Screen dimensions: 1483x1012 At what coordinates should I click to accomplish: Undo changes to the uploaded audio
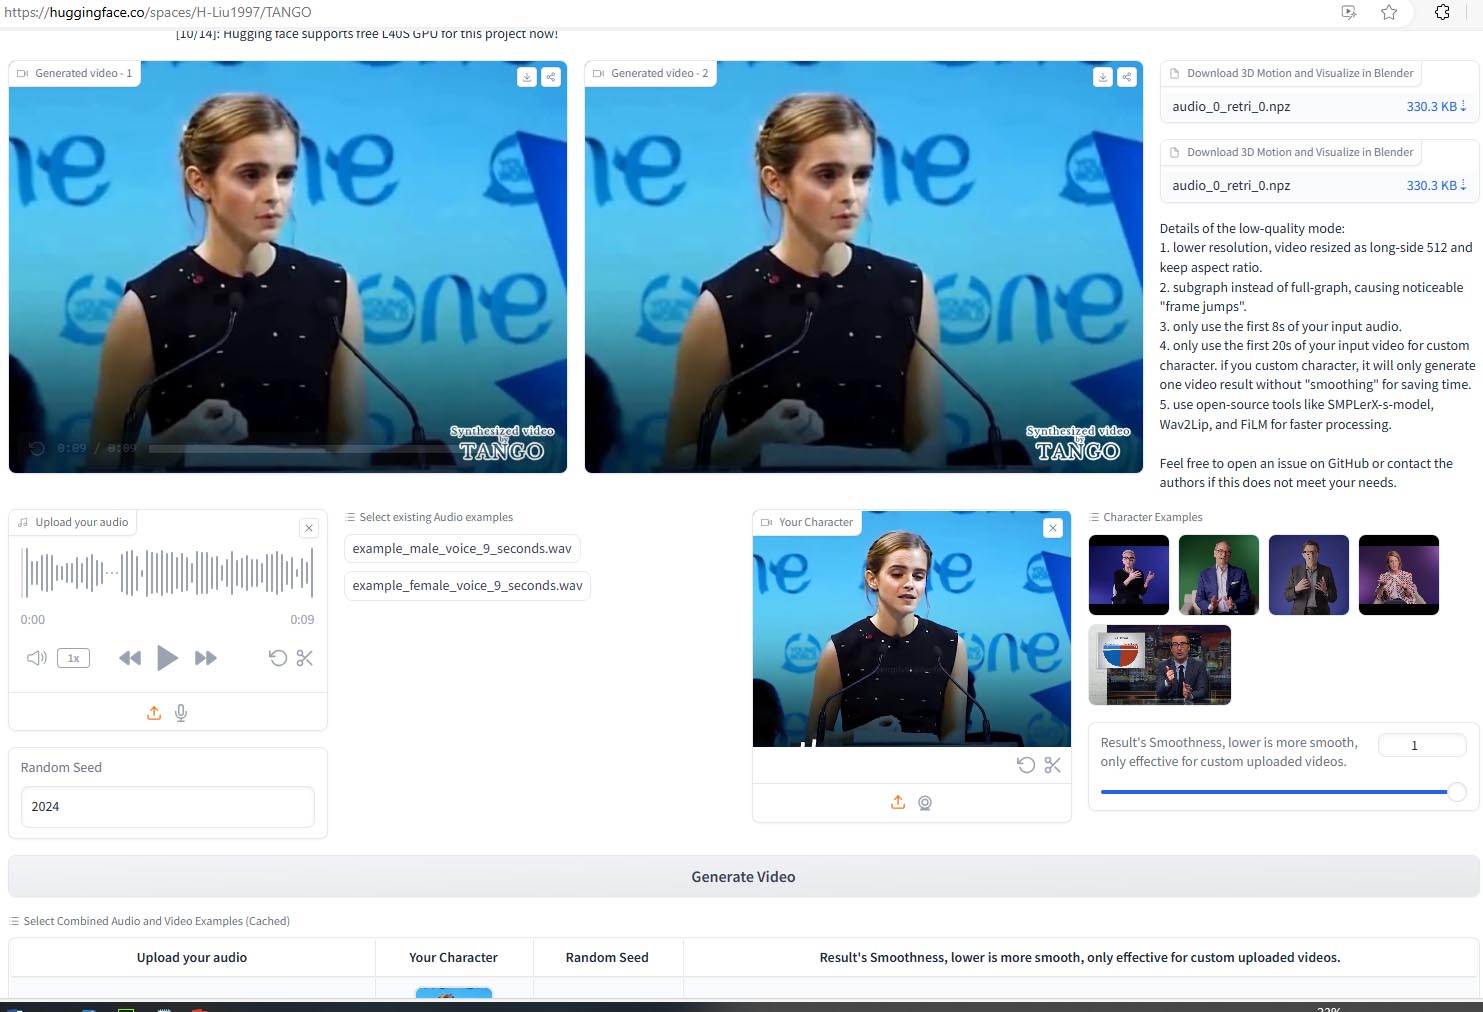[278, 658]
